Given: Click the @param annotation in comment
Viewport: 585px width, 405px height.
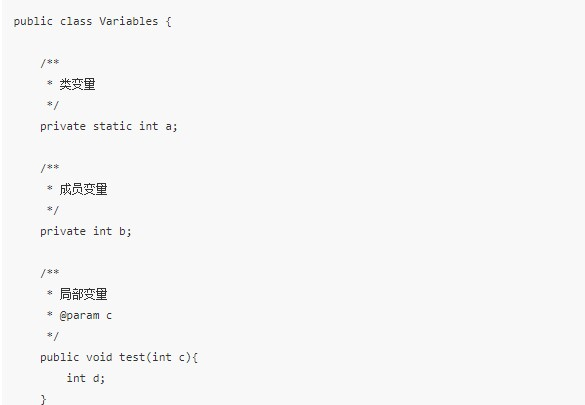Looking at the screenshot, I should 79,316.
